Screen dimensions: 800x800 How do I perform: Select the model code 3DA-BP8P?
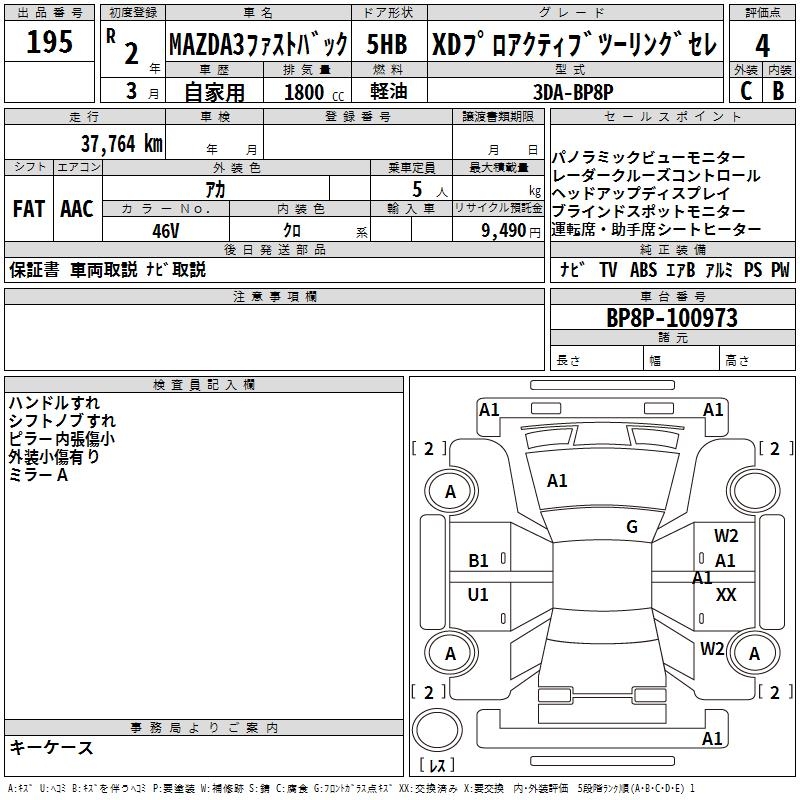(573, 91)
